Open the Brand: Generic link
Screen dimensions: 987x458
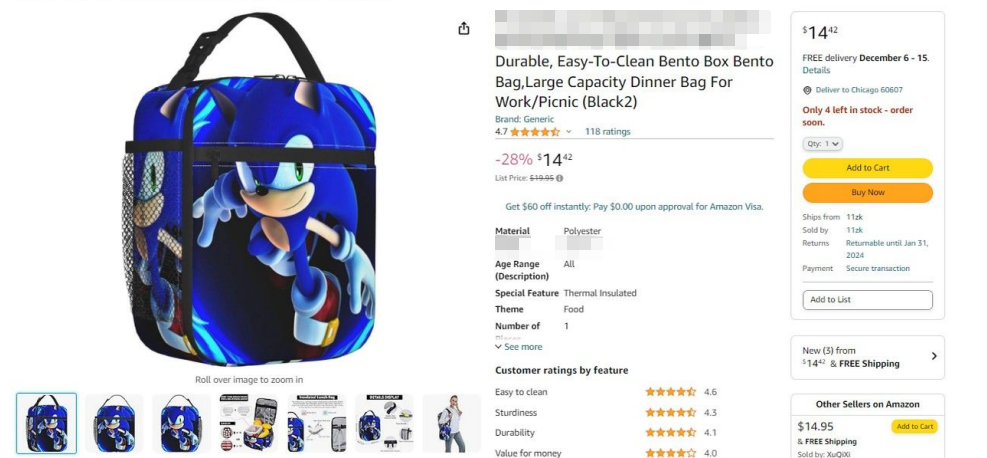(x=524, y=119)
